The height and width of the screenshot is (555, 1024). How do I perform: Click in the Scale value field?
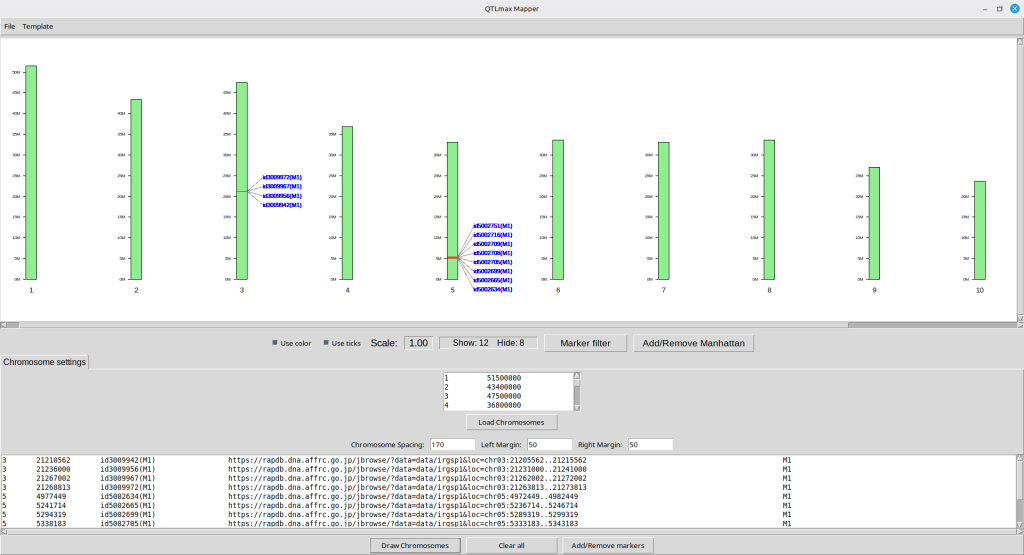(x=418, y=343)
